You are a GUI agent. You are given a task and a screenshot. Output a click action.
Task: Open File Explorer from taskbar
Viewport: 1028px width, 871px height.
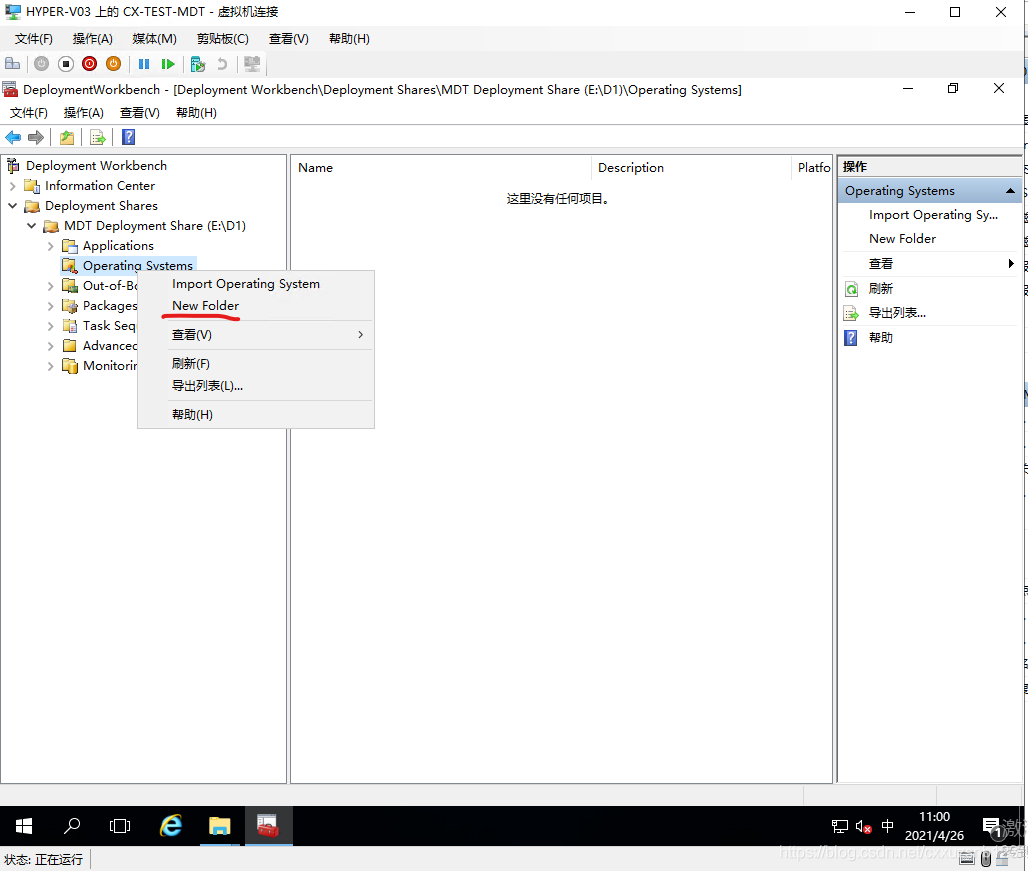point(220,826)
